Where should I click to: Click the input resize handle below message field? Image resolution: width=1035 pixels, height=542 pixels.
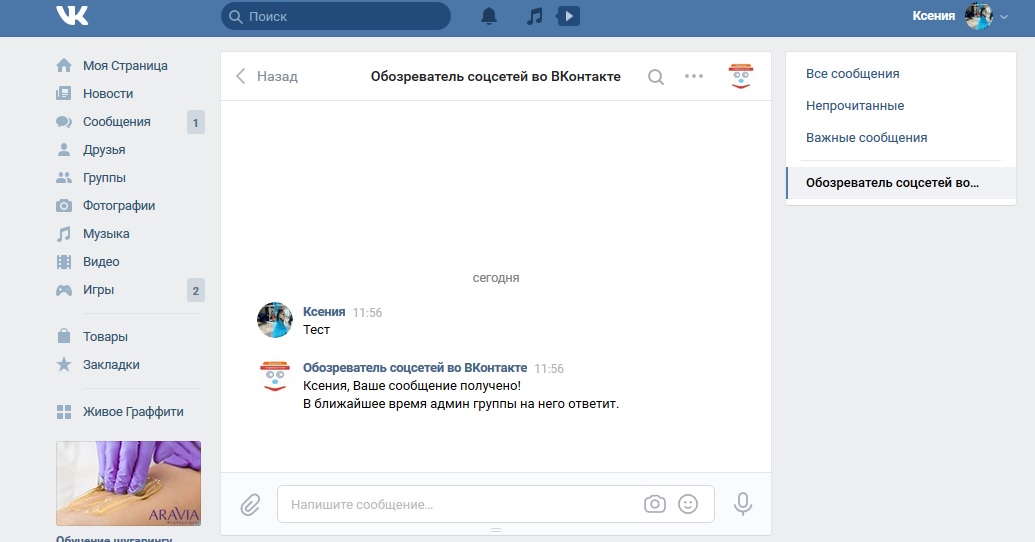tap(496, 530)
